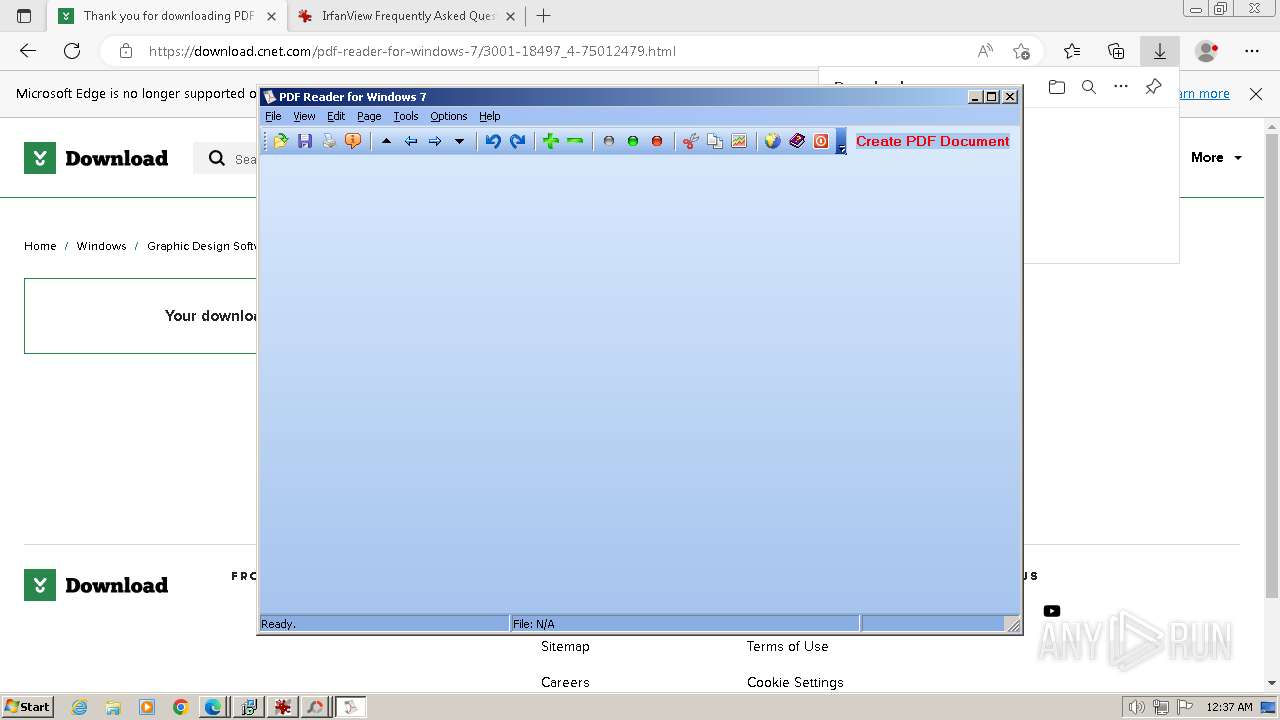
Task: Open a new browser tab
Action: 543,16
